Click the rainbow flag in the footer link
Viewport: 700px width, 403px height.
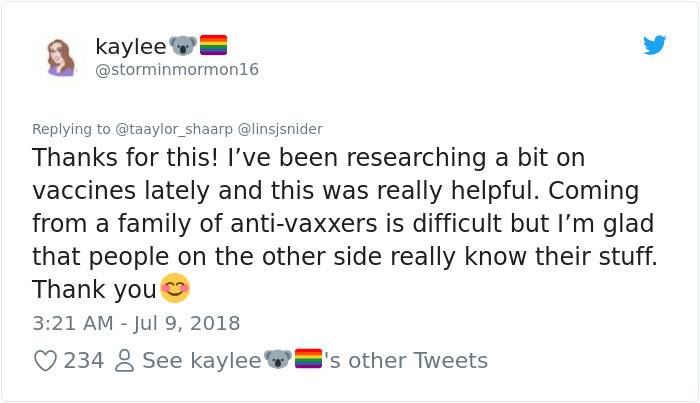click(308, 360)
